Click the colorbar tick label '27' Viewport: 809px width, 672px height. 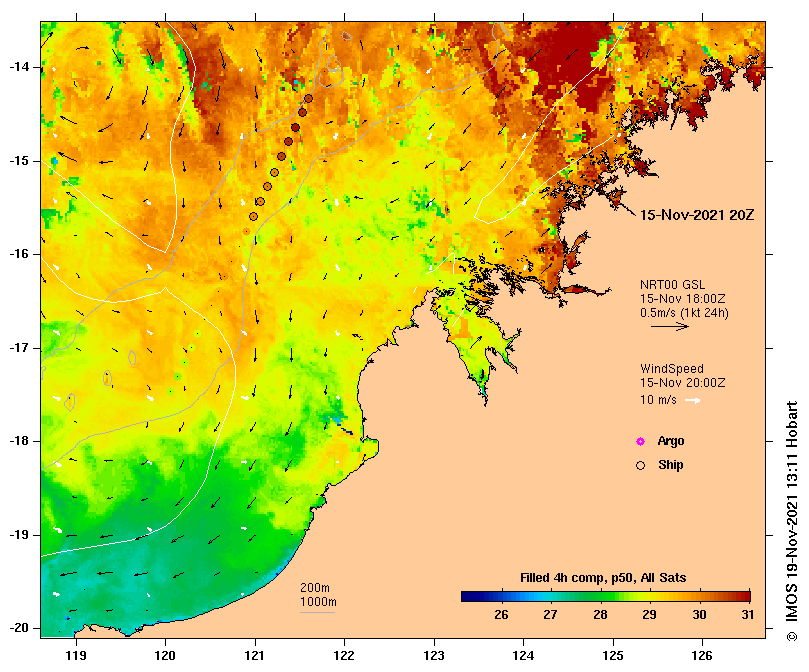click(551, 615)
